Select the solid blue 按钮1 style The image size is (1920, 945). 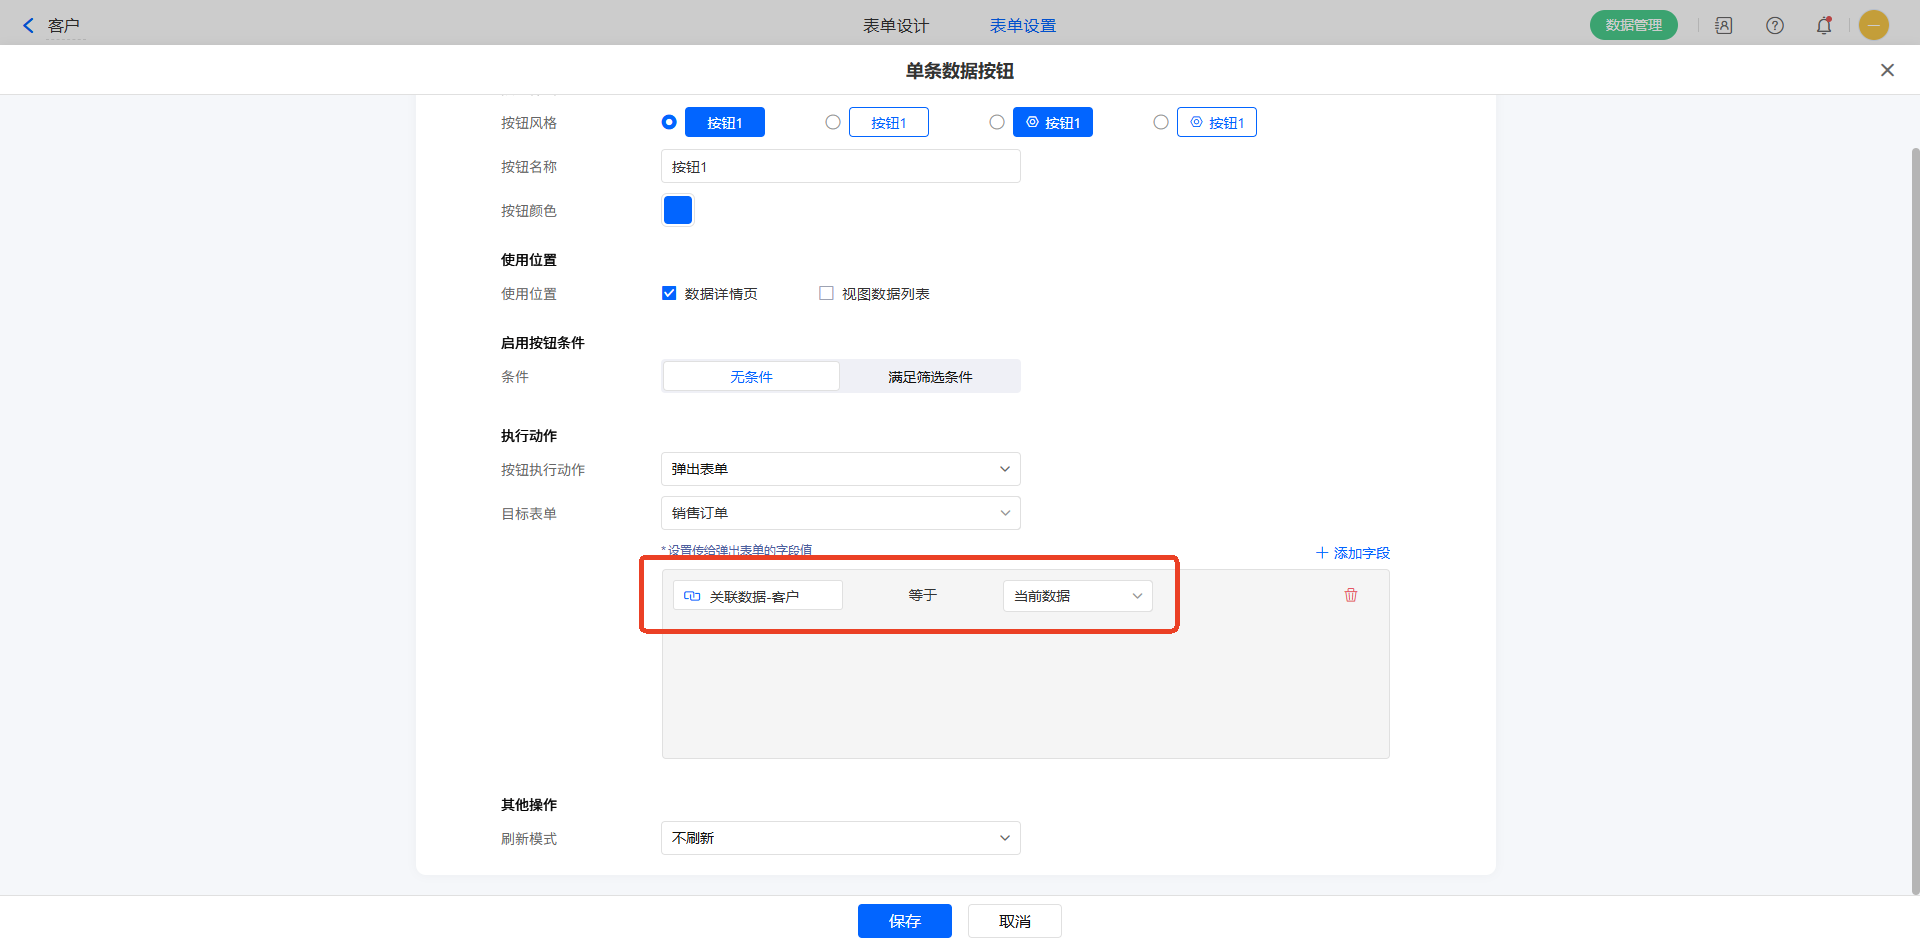pyautogui.click(x=669, y=122)
